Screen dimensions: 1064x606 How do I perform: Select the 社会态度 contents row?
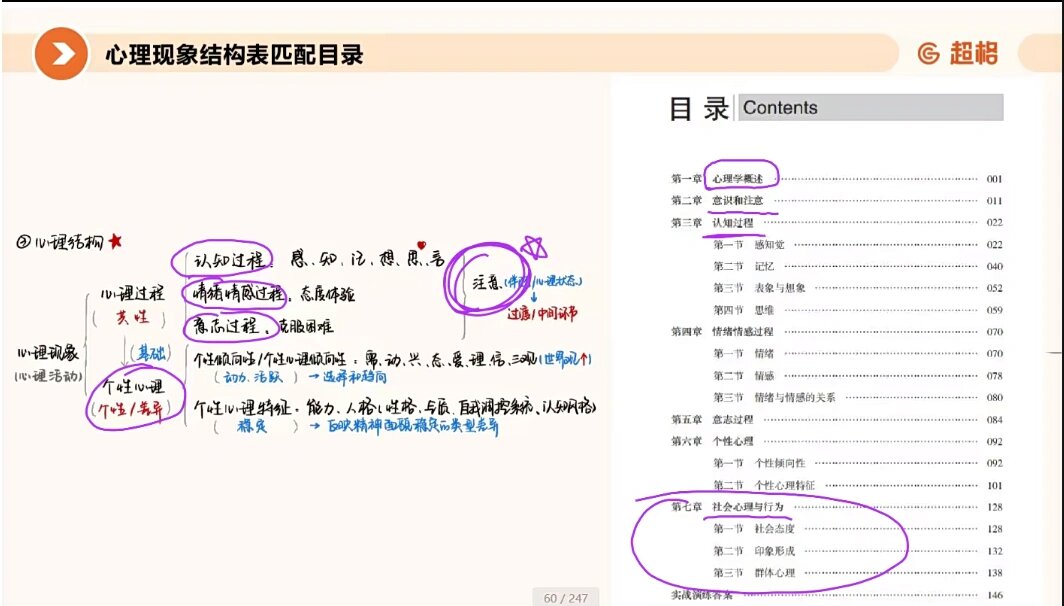point(858,529)
